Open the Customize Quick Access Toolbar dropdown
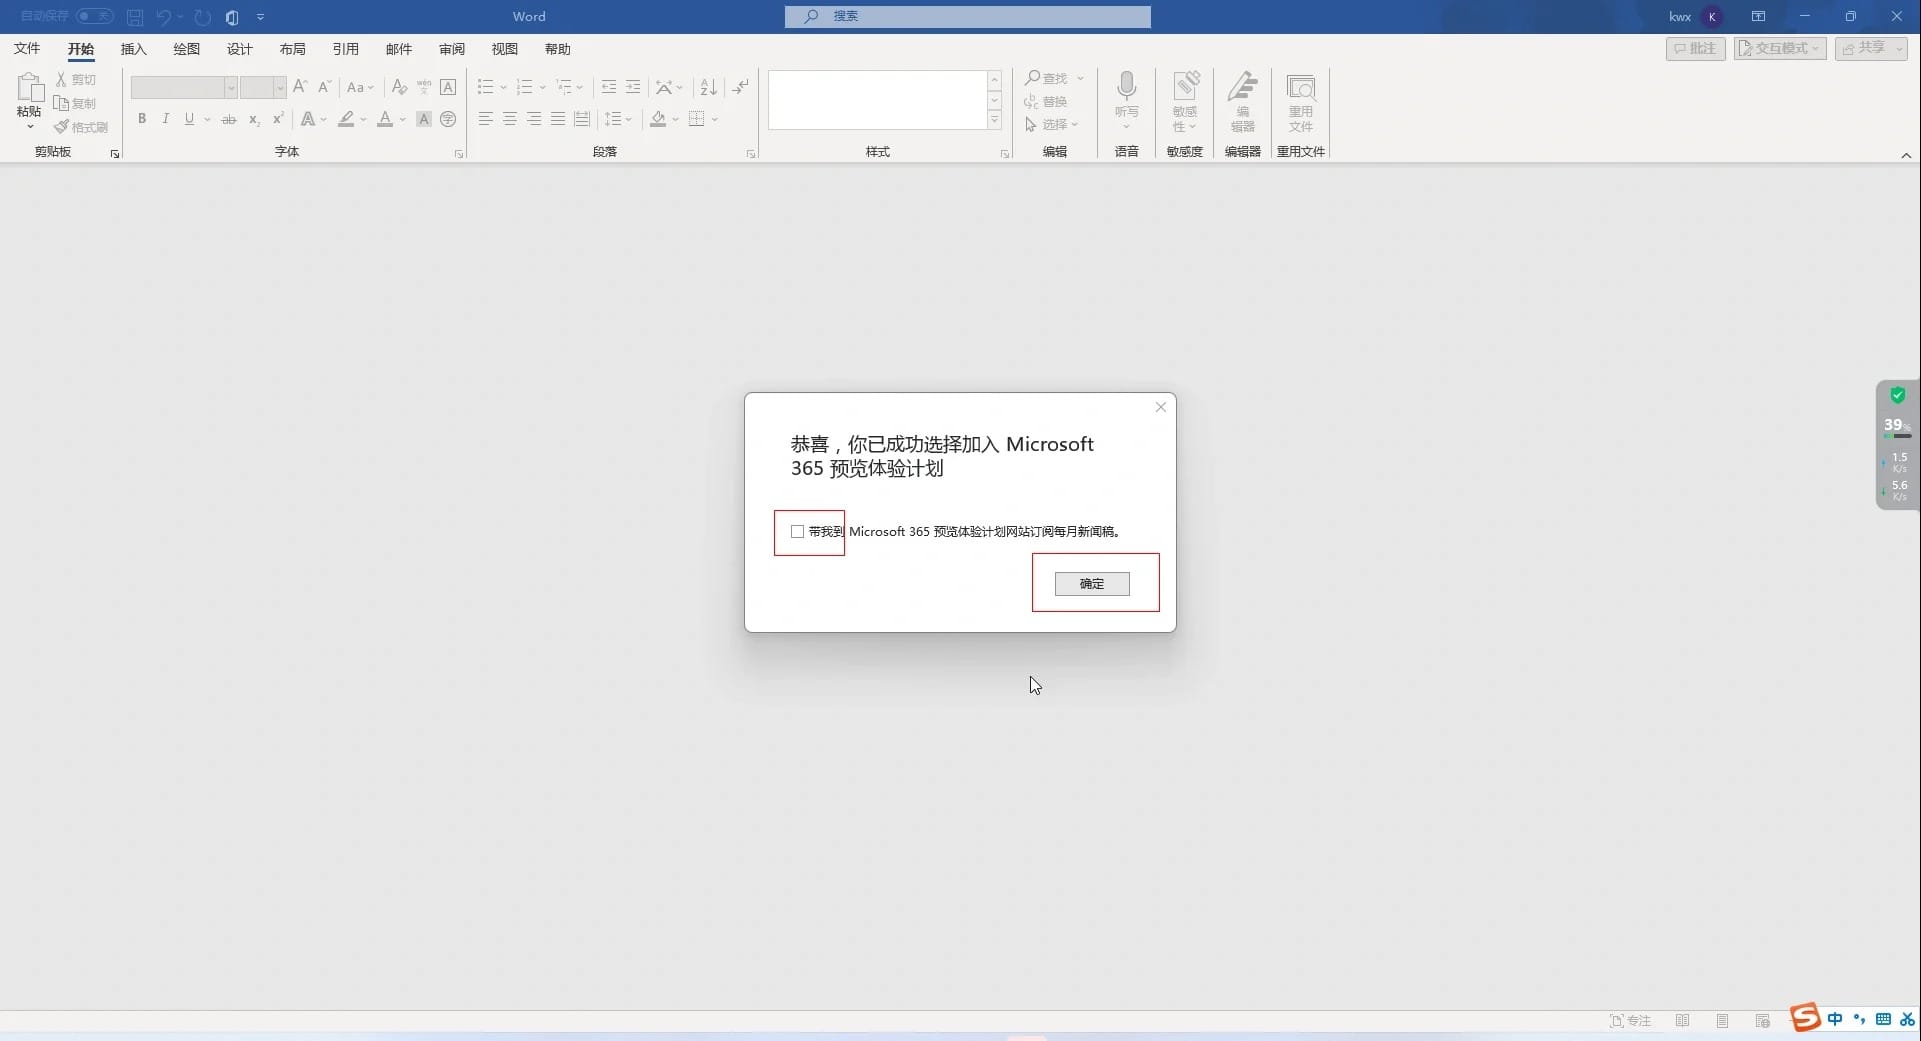 [261, 17]
